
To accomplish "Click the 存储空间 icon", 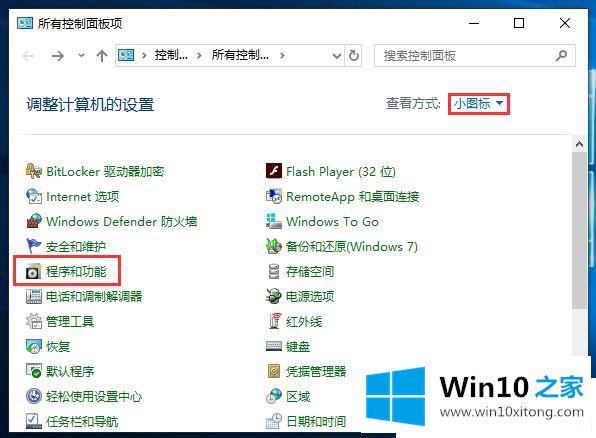I will click(x=274, y=271).
